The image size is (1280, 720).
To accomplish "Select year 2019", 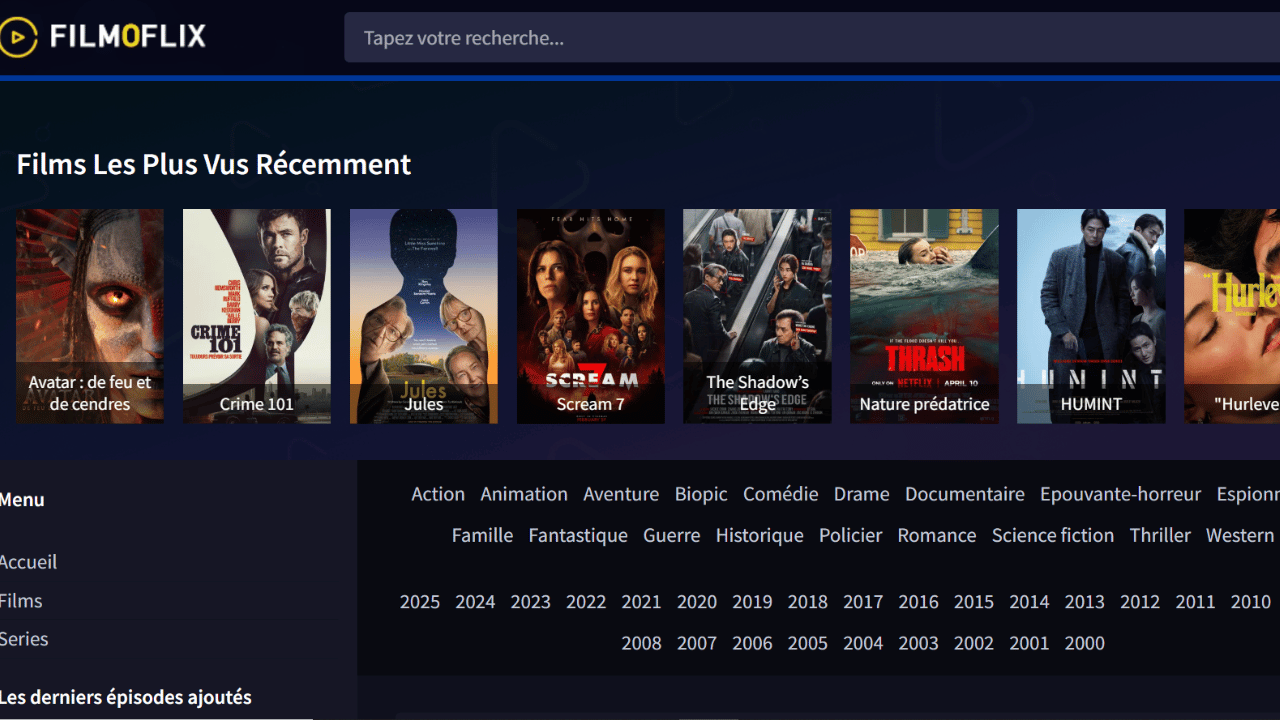I will click(752, 601).
